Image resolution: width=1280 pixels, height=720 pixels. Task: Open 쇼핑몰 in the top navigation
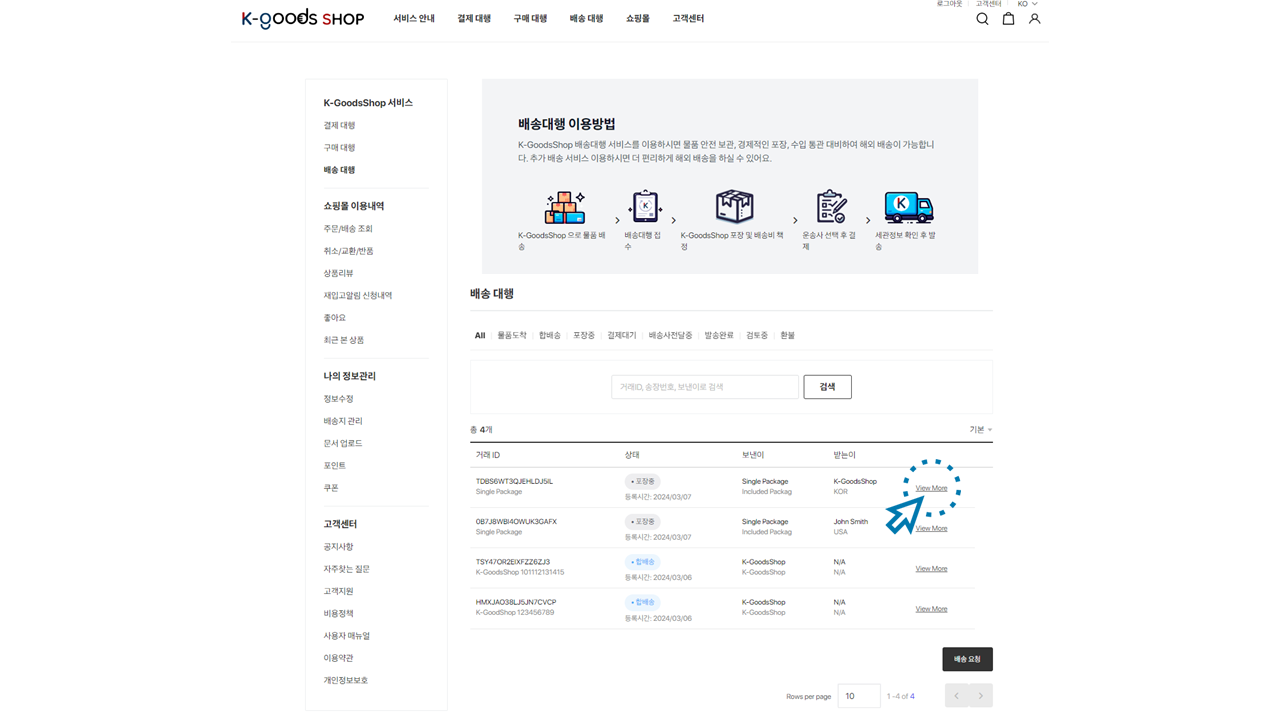point(637,19)
